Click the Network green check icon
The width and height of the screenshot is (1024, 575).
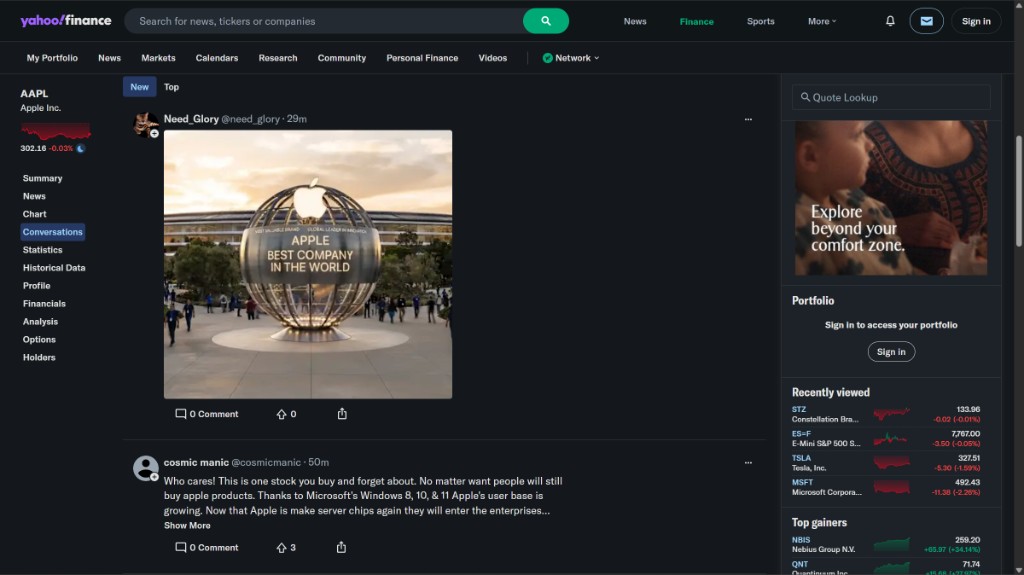tap(547, 58)
